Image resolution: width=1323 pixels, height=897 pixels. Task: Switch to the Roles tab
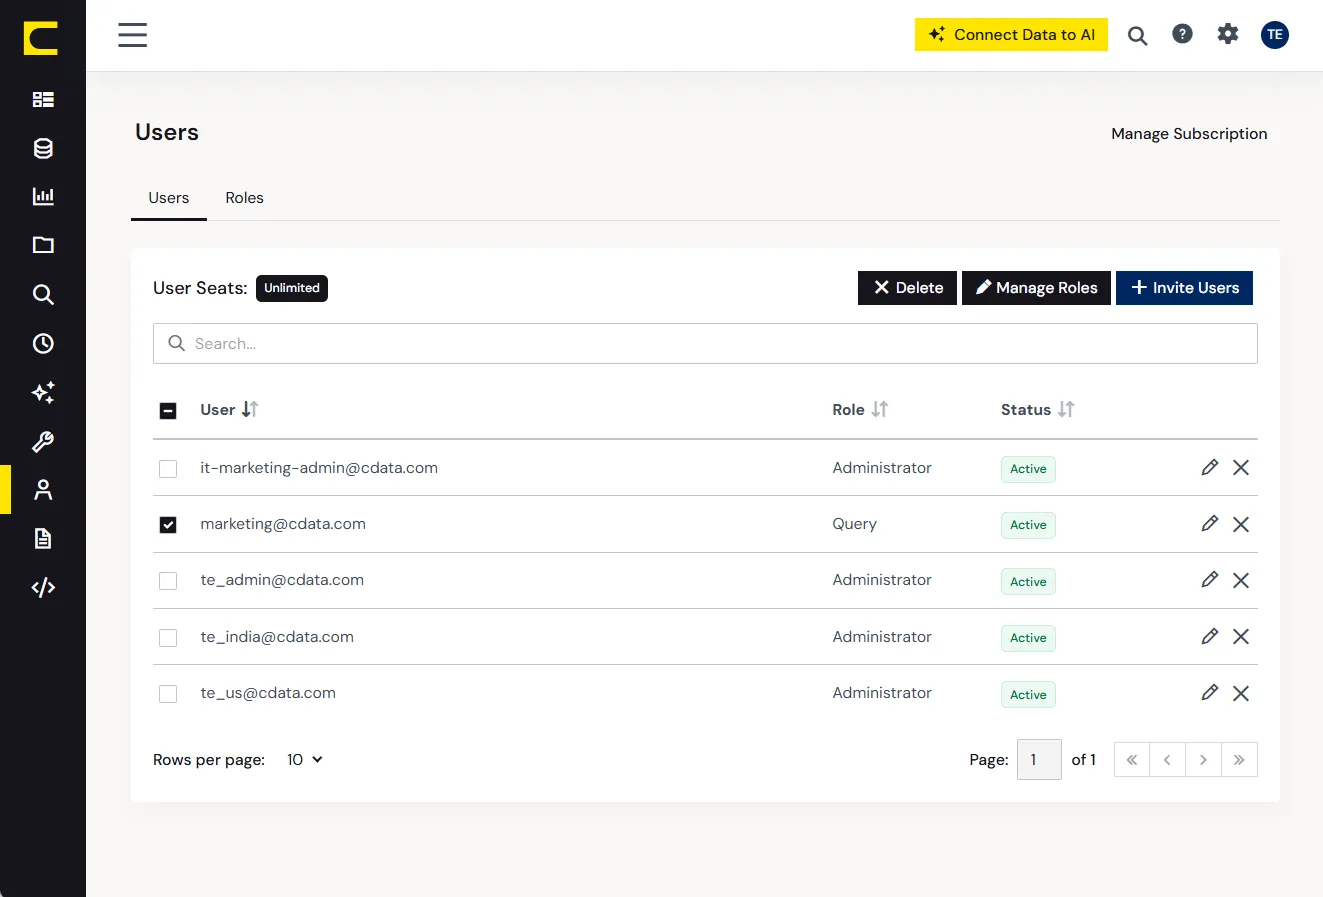point(244,198)
